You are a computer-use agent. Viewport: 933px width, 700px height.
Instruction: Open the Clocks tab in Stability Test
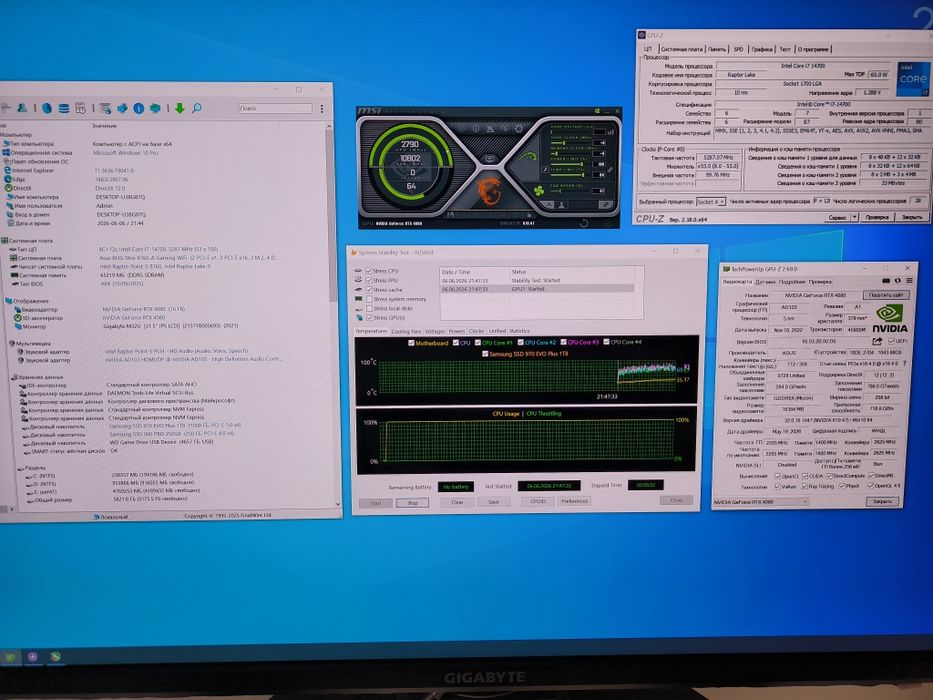[476, 331]
